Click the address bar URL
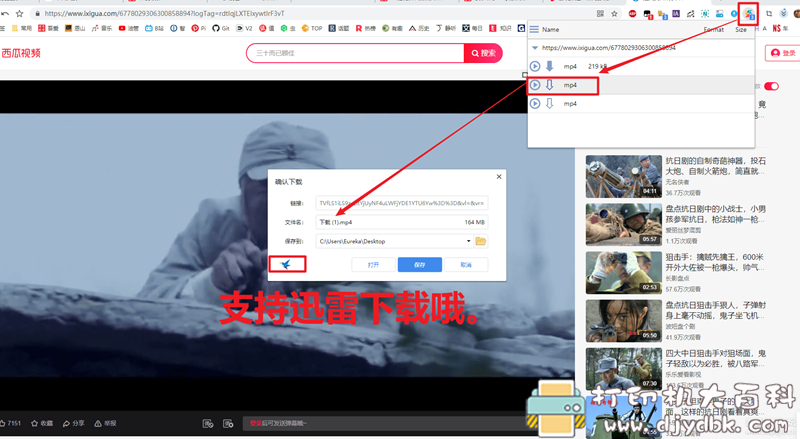 click(164, 14)
